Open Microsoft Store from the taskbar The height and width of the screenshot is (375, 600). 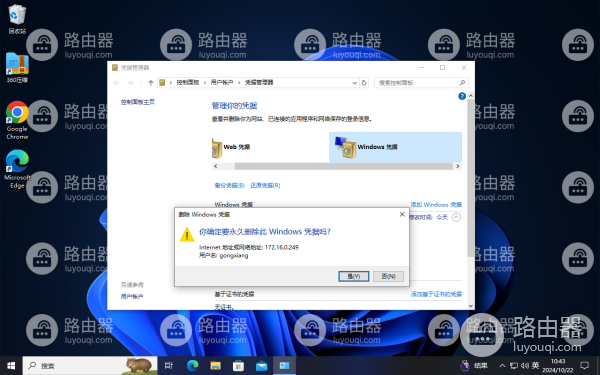238,366
